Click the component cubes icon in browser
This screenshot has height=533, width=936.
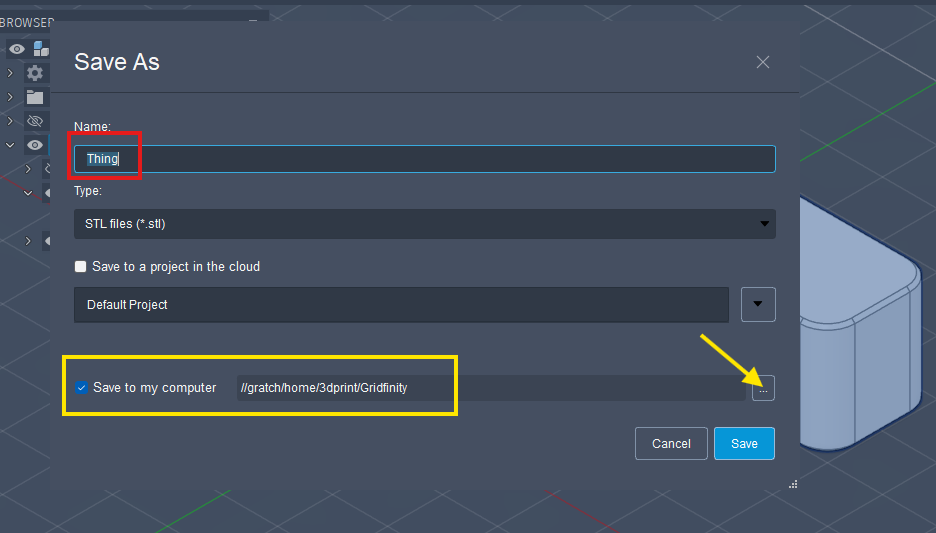(40, 49)
